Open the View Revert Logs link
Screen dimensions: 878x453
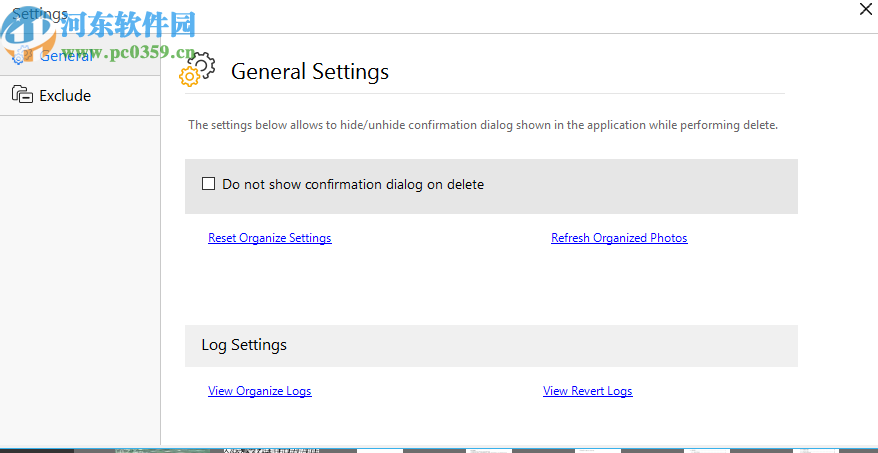[x=587, y=391]
